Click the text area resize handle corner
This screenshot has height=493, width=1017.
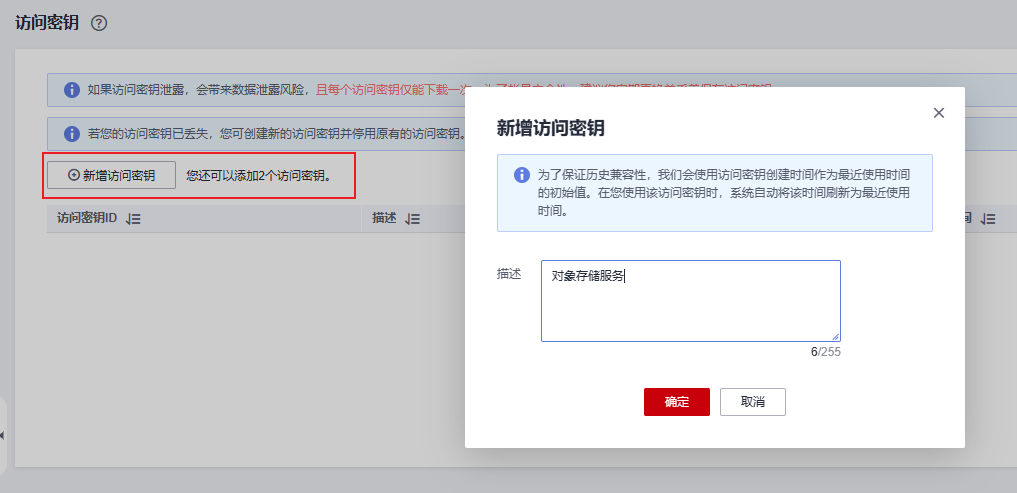[835, 336]
